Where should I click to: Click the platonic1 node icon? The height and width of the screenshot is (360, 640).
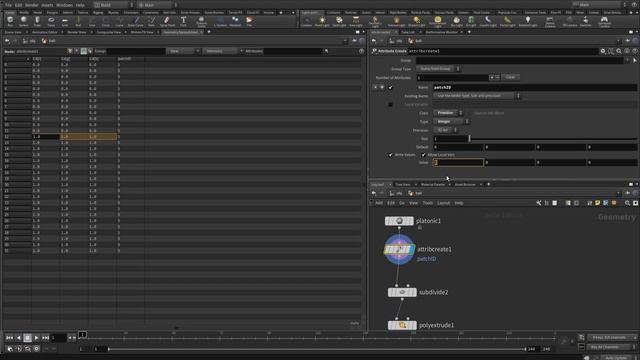pyautogui.click(x=400, y=221)
